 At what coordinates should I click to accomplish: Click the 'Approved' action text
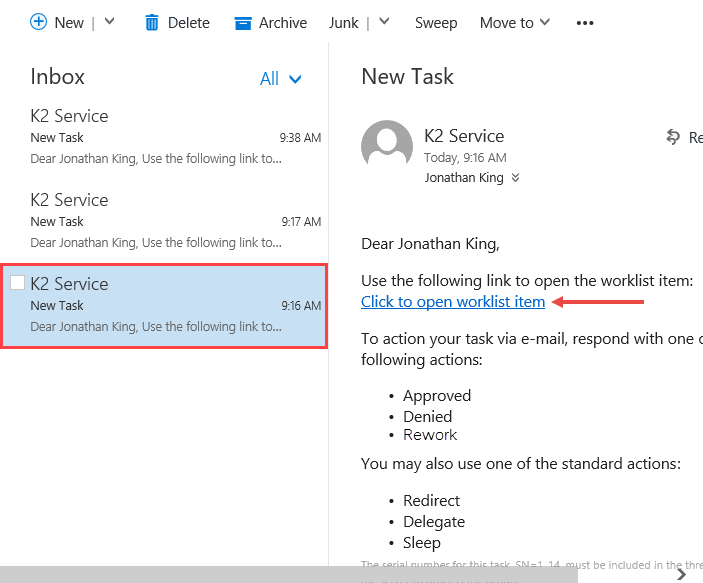pos(437,396)
